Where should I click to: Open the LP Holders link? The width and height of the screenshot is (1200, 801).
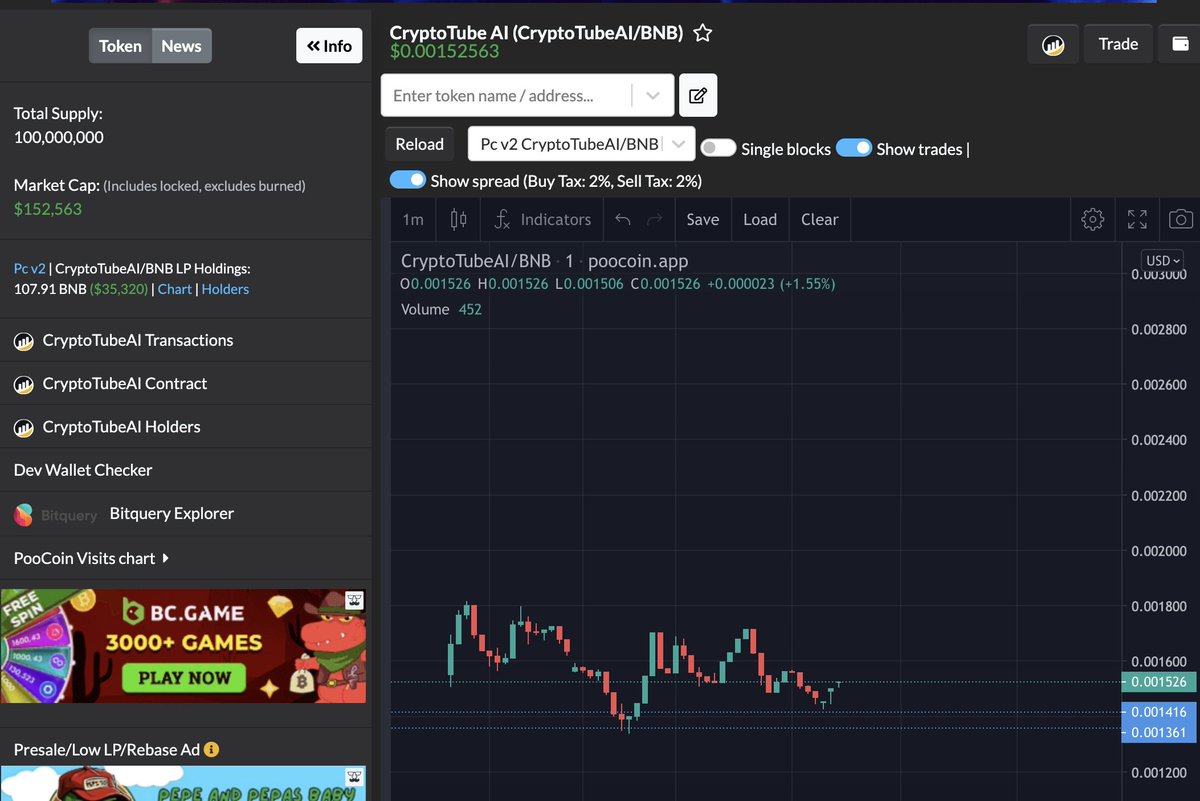[x=225, y=289]
